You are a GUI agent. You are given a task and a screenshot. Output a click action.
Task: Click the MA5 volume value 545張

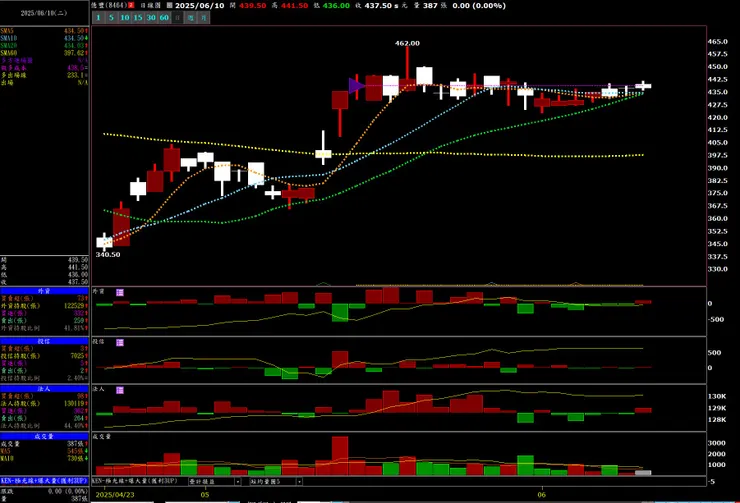(76, 451)
